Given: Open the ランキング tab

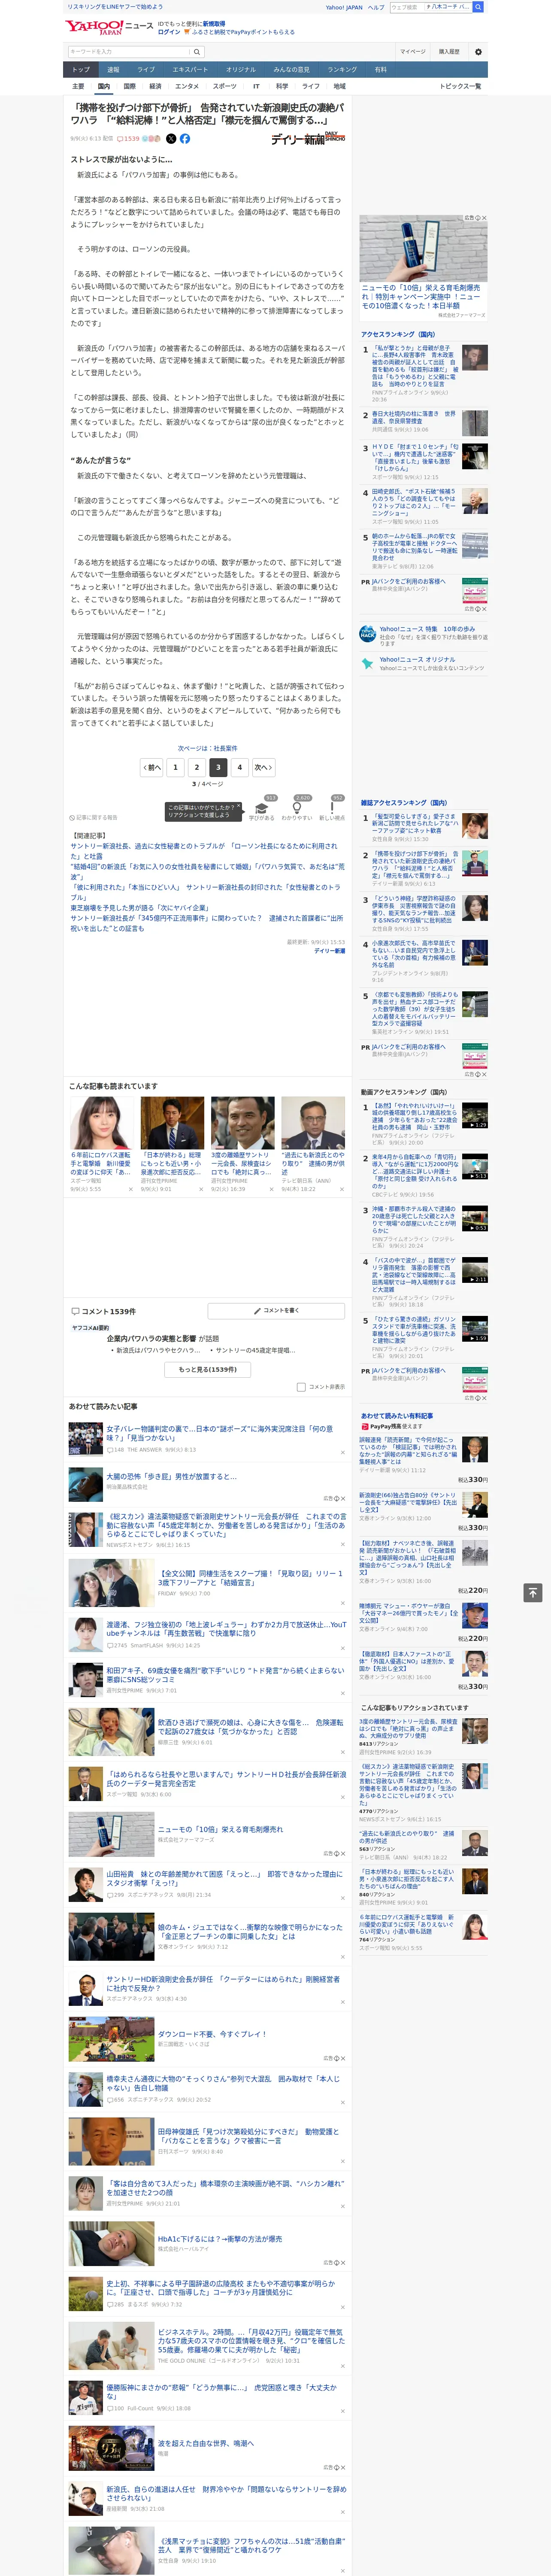Looking at the screenshot, I should click(342, 70).
